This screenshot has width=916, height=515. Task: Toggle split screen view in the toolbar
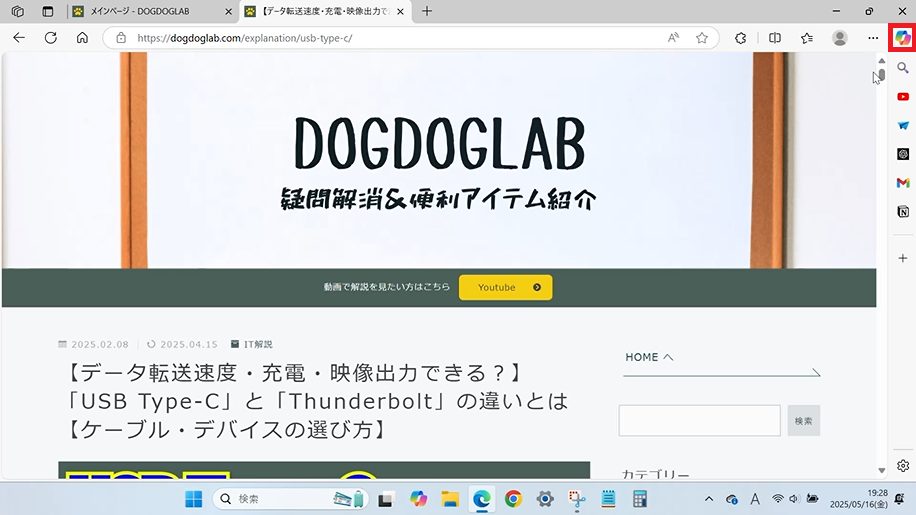(x=775, y=38)
